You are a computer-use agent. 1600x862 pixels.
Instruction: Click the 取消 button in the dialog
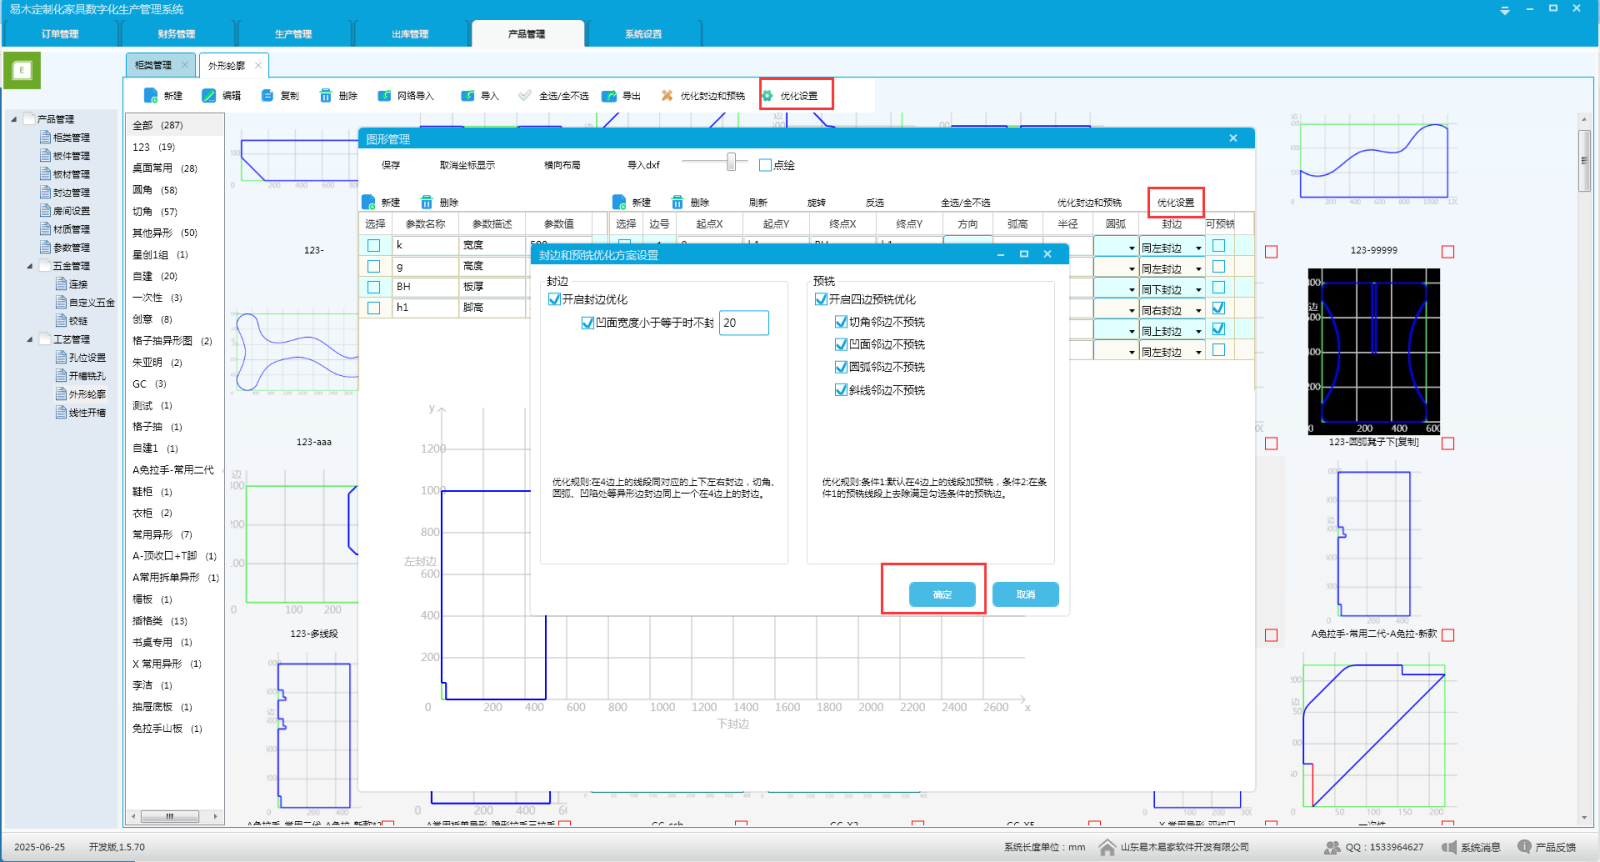pos(1025,594)
